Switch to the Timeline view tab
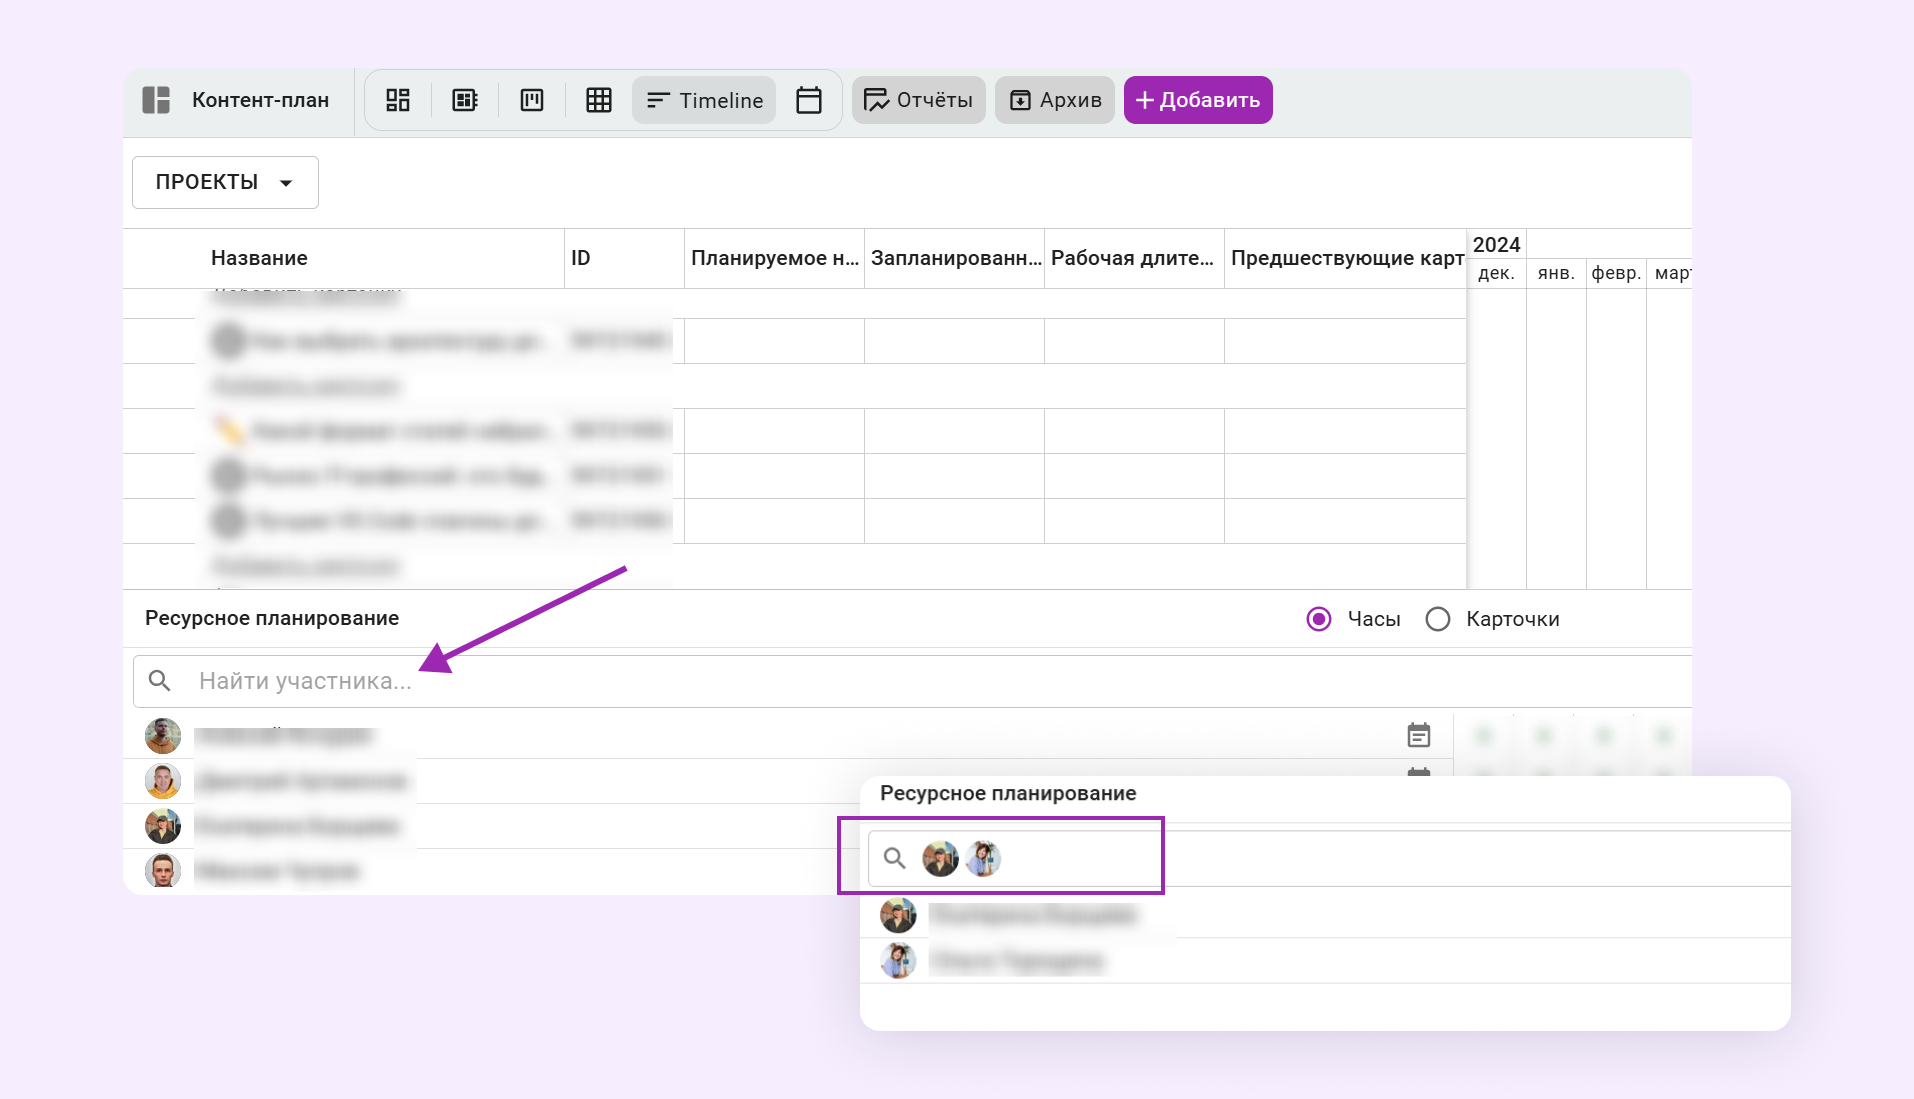 pyautogui.click(x=705, y=100)
